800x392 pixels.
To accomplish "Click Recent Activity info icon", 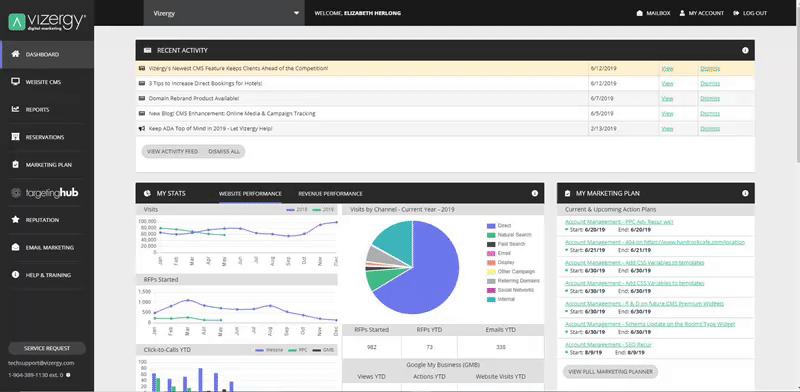I will (745, 51).
